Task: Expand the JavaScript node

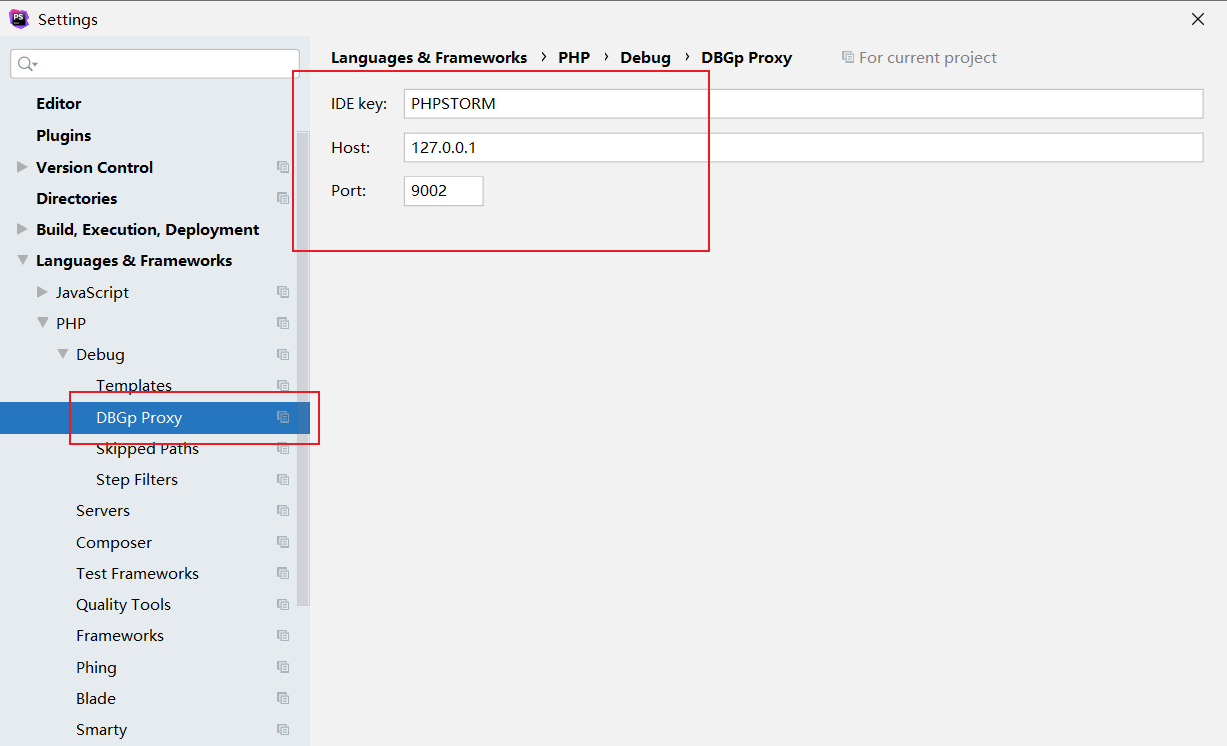Action: coord(42,292)
